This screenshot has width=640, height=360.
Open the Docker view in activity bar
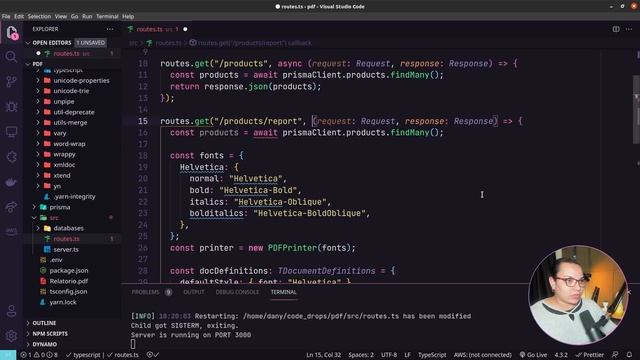pyautogui.click(x=11, y=182)
